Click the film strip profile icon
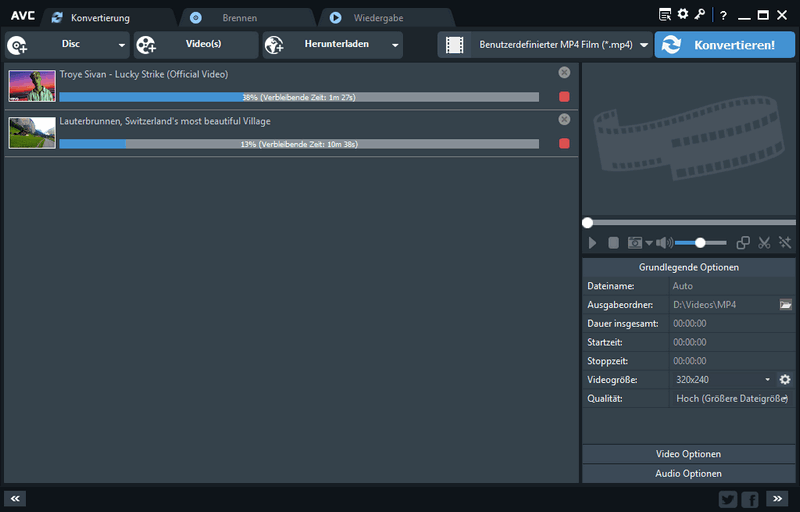 [454, 45]
